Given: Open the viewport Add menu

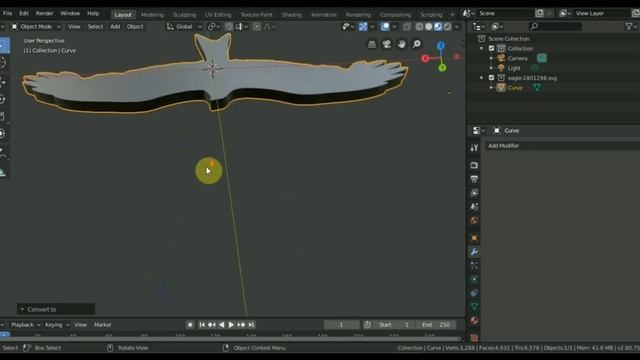Looking at the screenshot, I should pyautogui.click(x=115, y=27).
